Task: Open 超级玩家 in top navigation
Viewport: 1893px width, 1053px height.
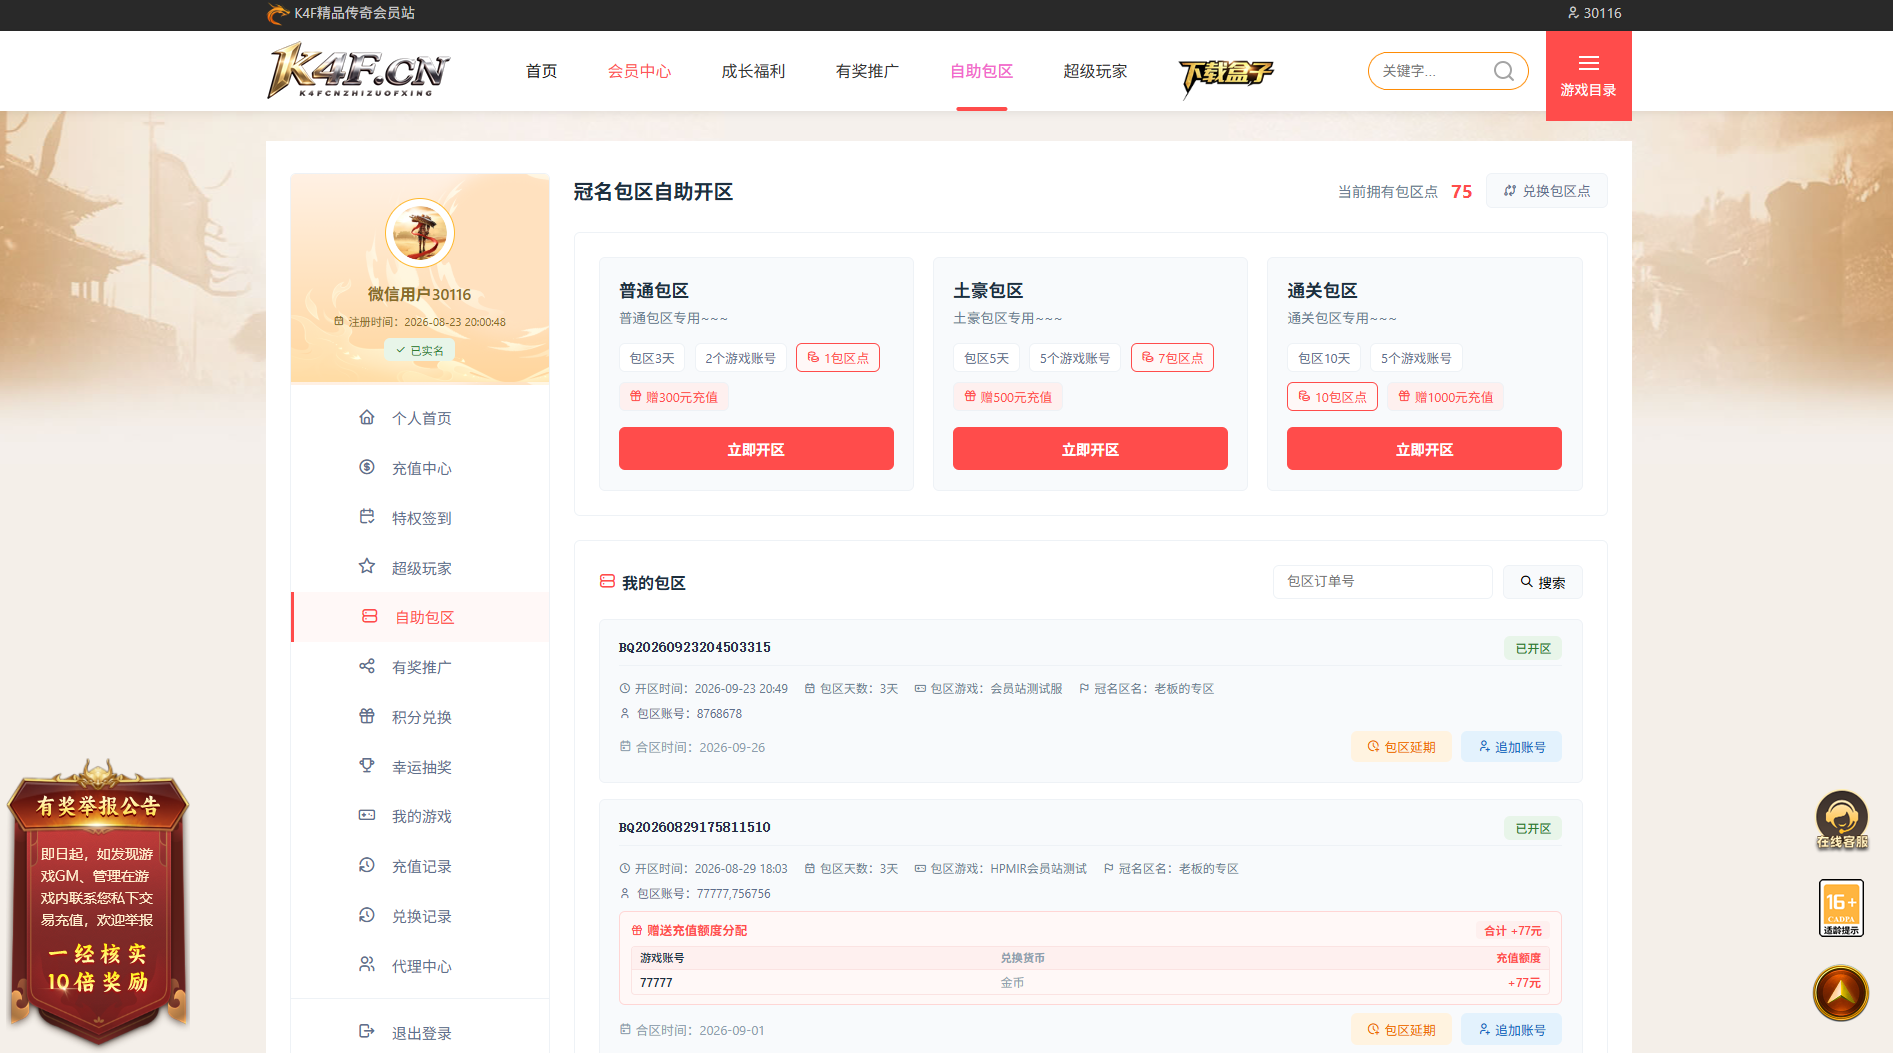Action: pos(1095,71)
